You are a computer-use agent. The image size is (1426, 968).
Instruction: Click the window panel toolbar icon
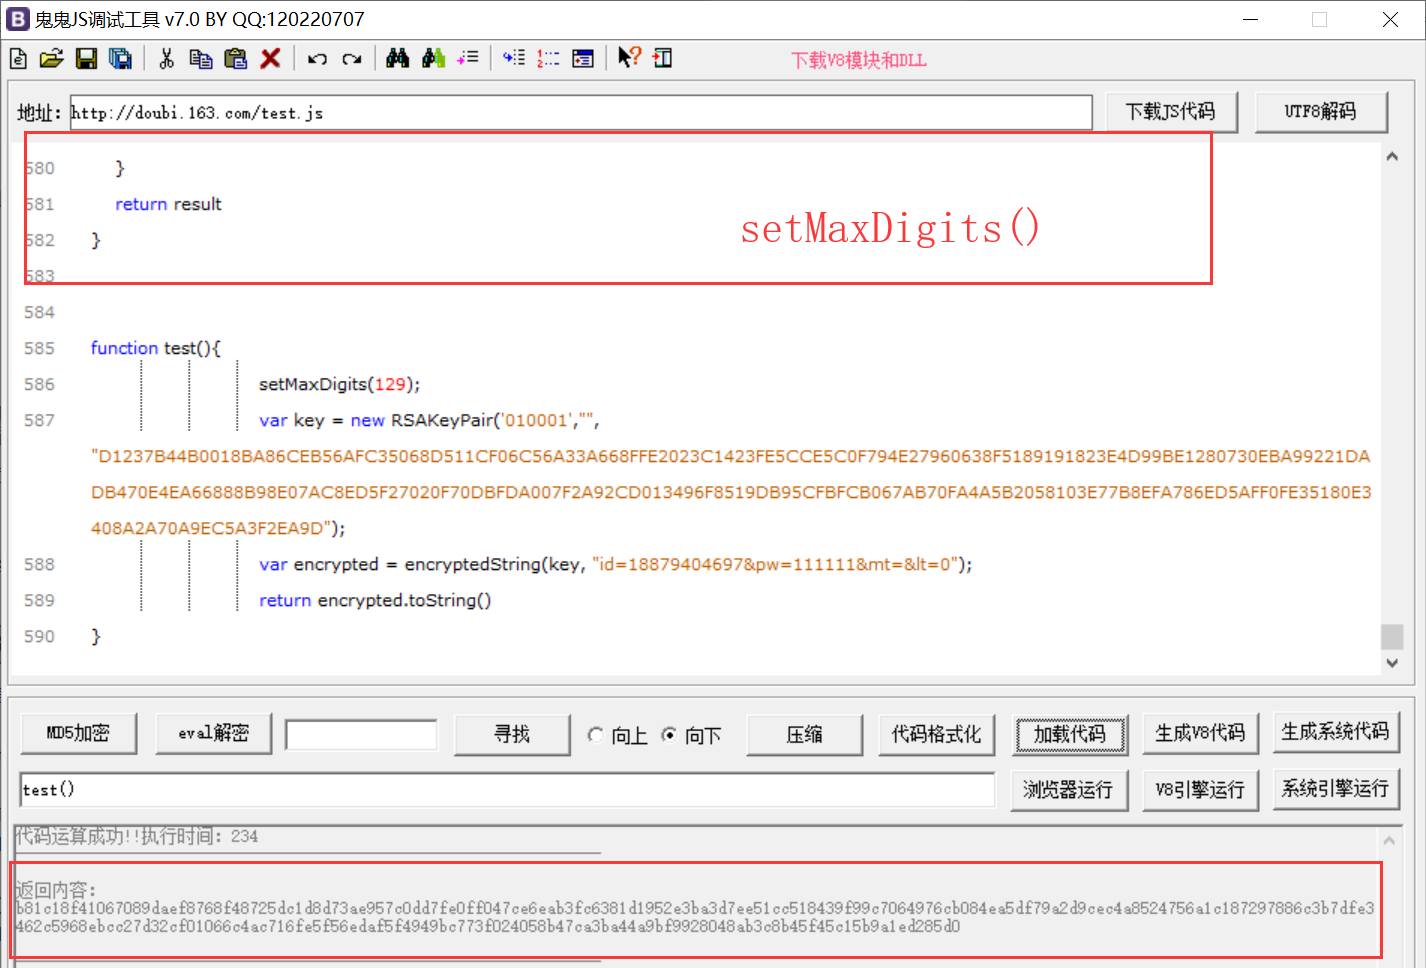point(583,59)
